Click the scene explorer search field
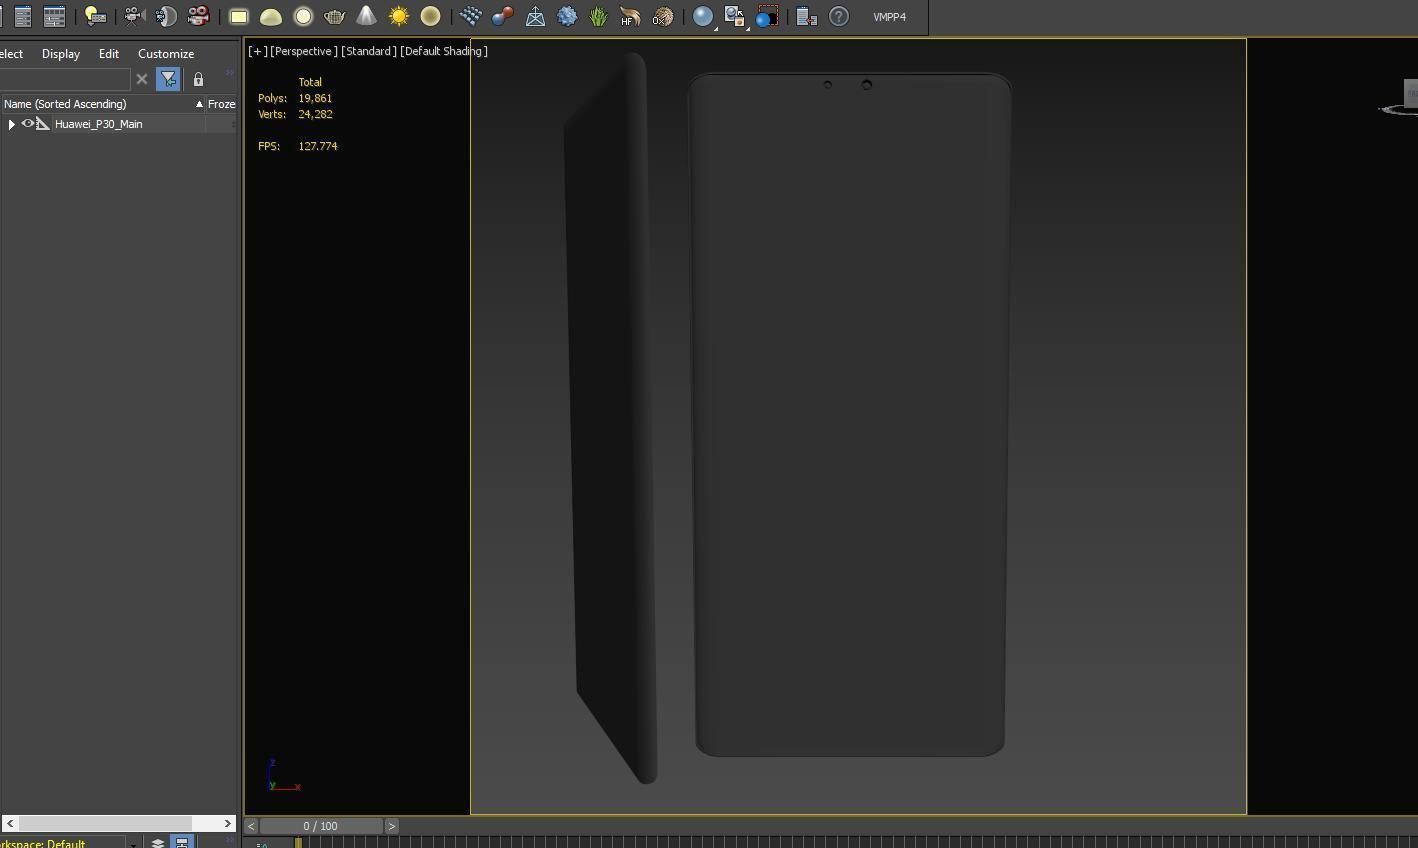 (x=65, y=79)
